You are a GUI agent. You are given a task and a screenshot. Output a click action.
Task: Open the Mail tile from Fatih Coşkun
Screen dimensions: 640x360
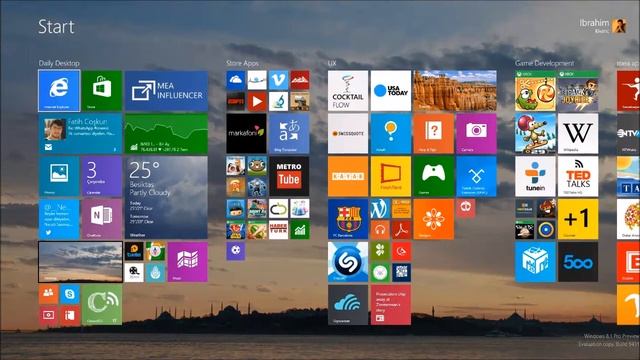(x=80, y=133)
